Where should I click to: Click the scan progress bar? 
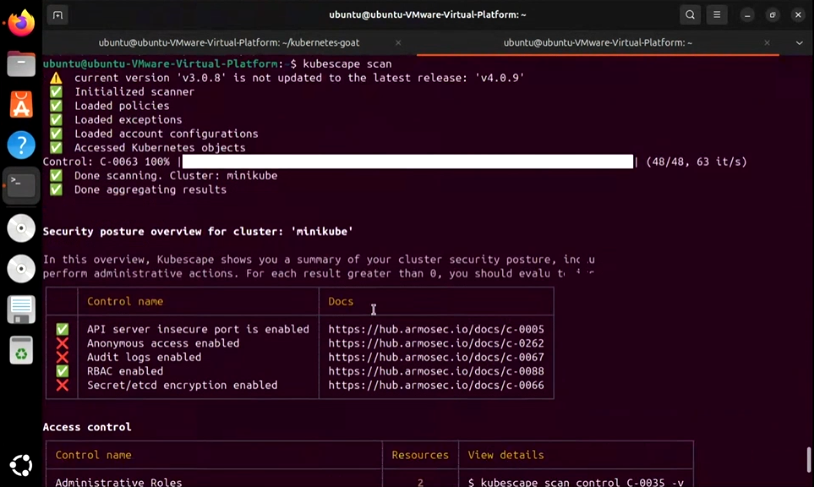(408, 161)
